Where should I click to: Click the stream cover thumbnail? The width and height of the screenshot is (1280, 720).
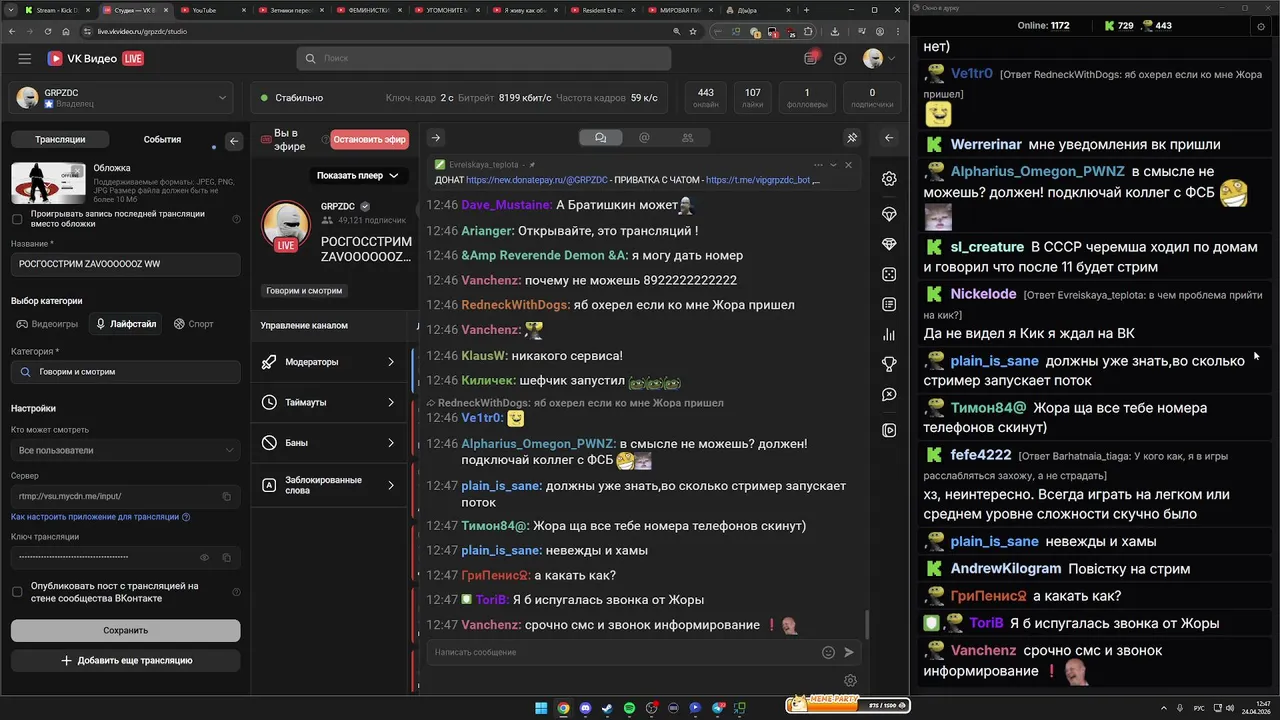click(x=48, y=183)
